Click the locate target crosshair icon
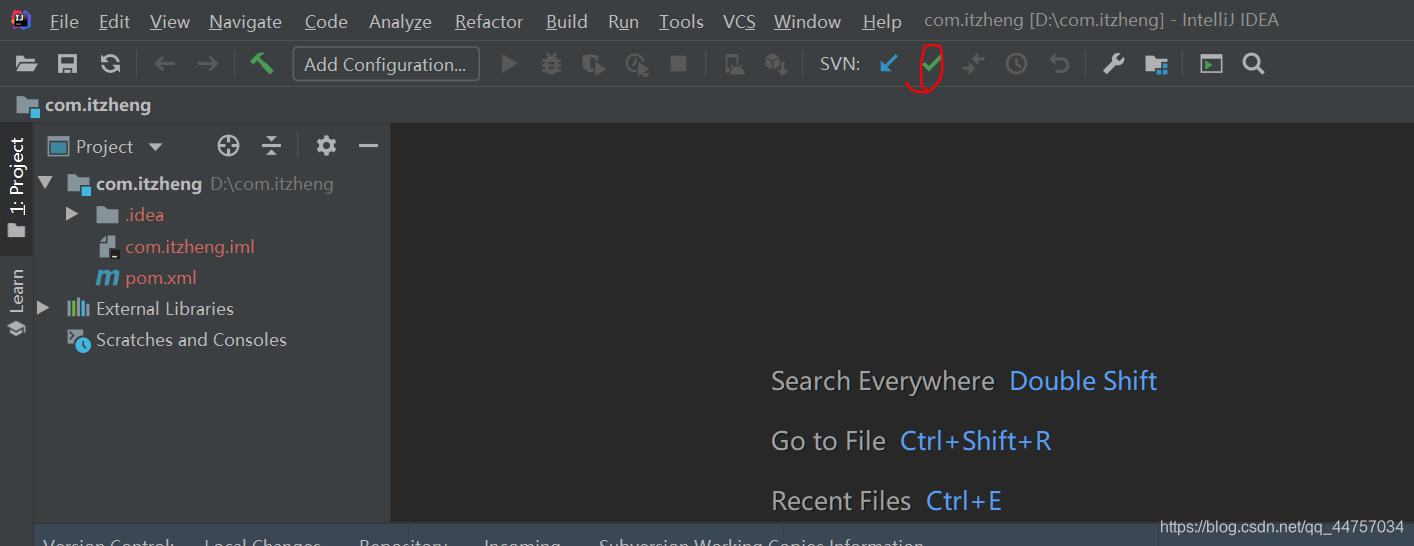This screenshot has width=1414, height=546. click(x=228, y=146)
